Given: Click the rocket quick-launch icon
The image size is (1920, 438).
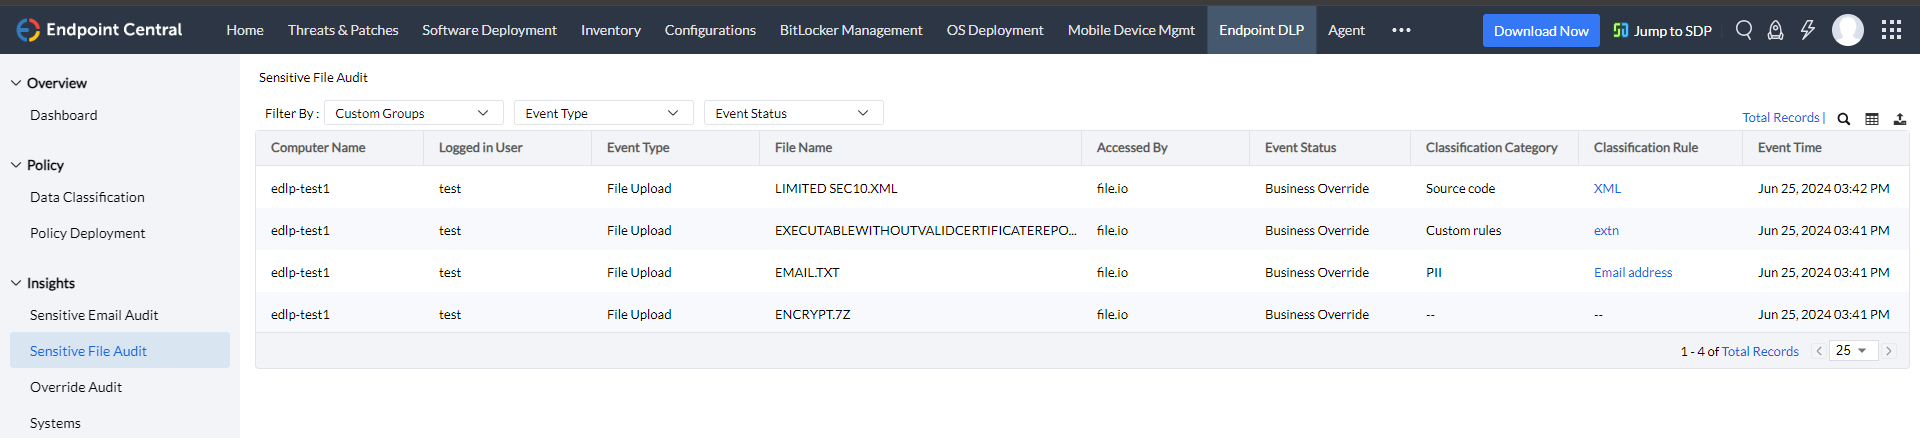Looking at the screenshot, I should click(x=1775, y=30).
